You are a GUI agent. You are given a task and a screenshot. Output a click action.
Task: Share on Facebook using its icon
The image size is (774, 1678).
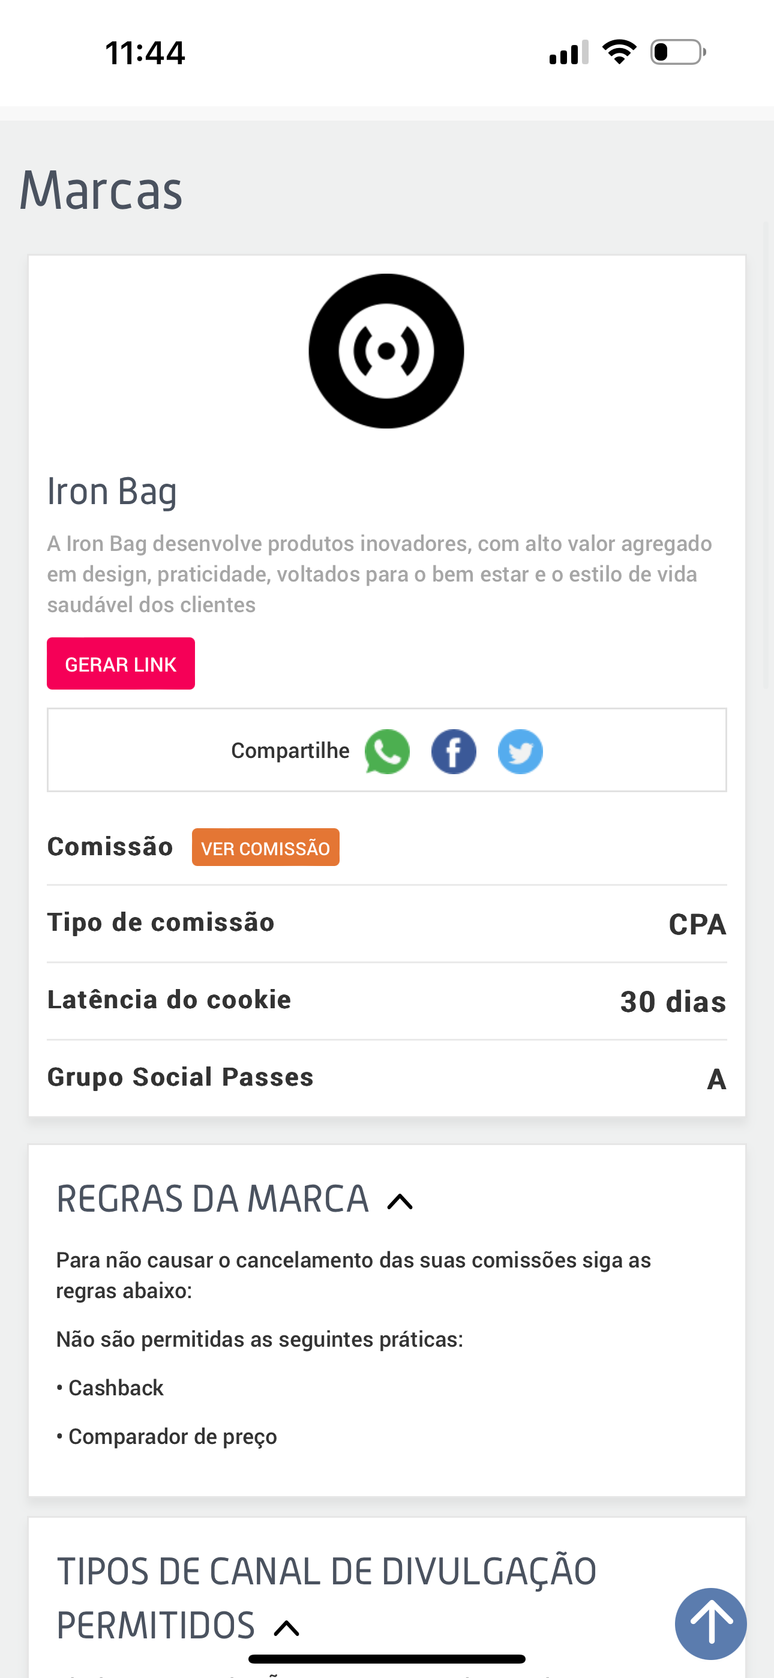(453, 752)
